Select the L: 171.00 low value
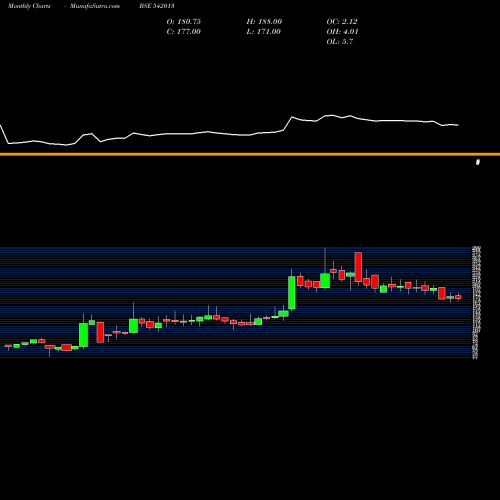The image size is (500, 500). pos(264,32)
